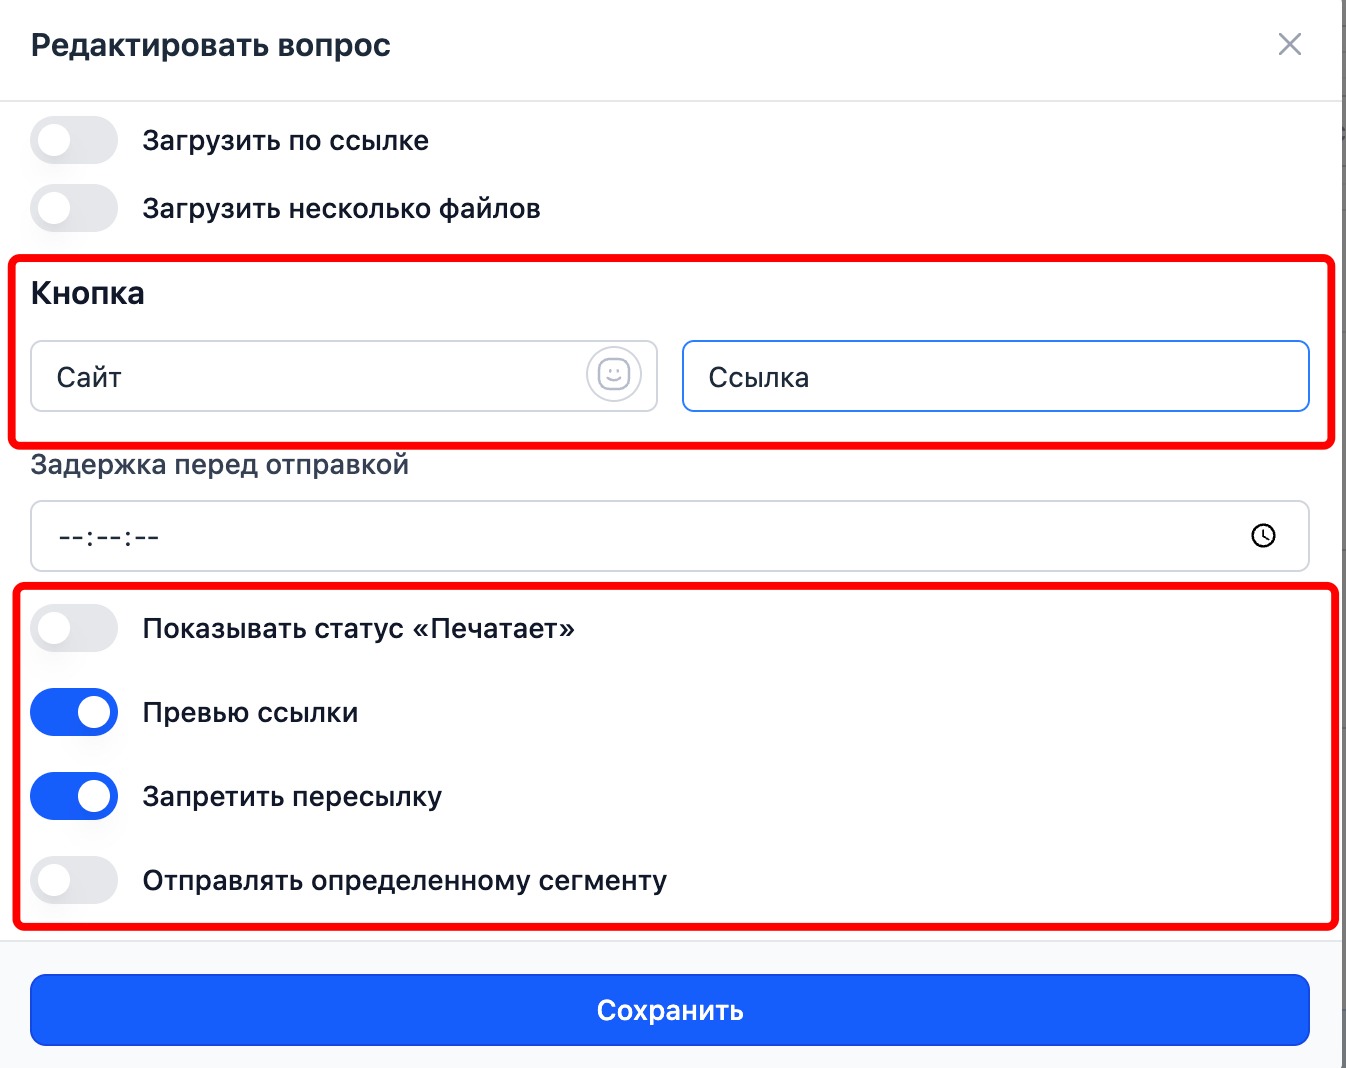Viewport: 1346px width, 1068px height.
Task: Select the minutes segment of delay time
Action: click(108, 537)
